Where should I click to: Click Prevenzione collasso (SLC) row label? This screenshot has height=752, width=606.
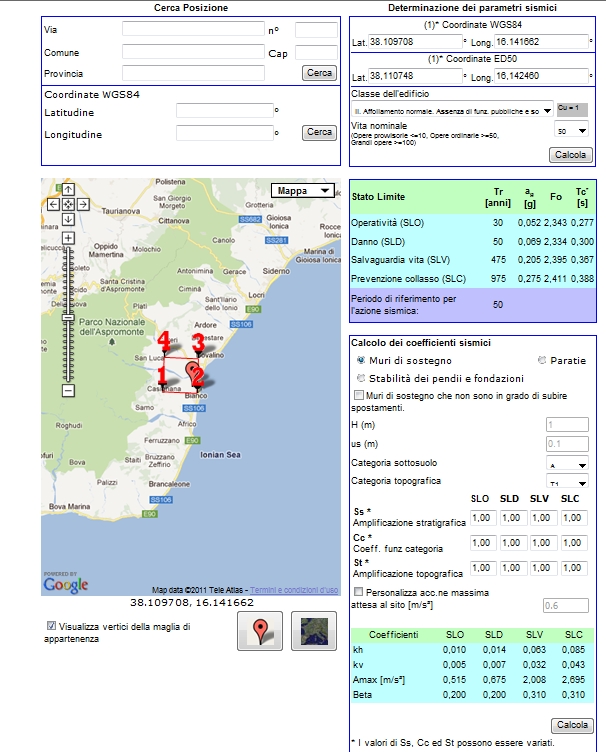(x=408, y=279)
